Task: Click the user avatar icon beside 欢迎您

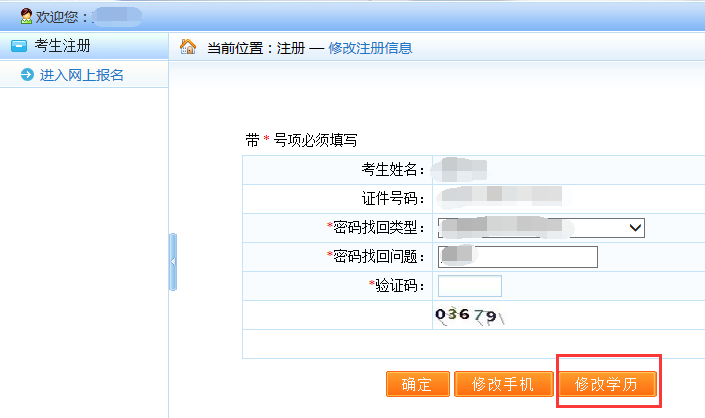Action: pos(26,16)
